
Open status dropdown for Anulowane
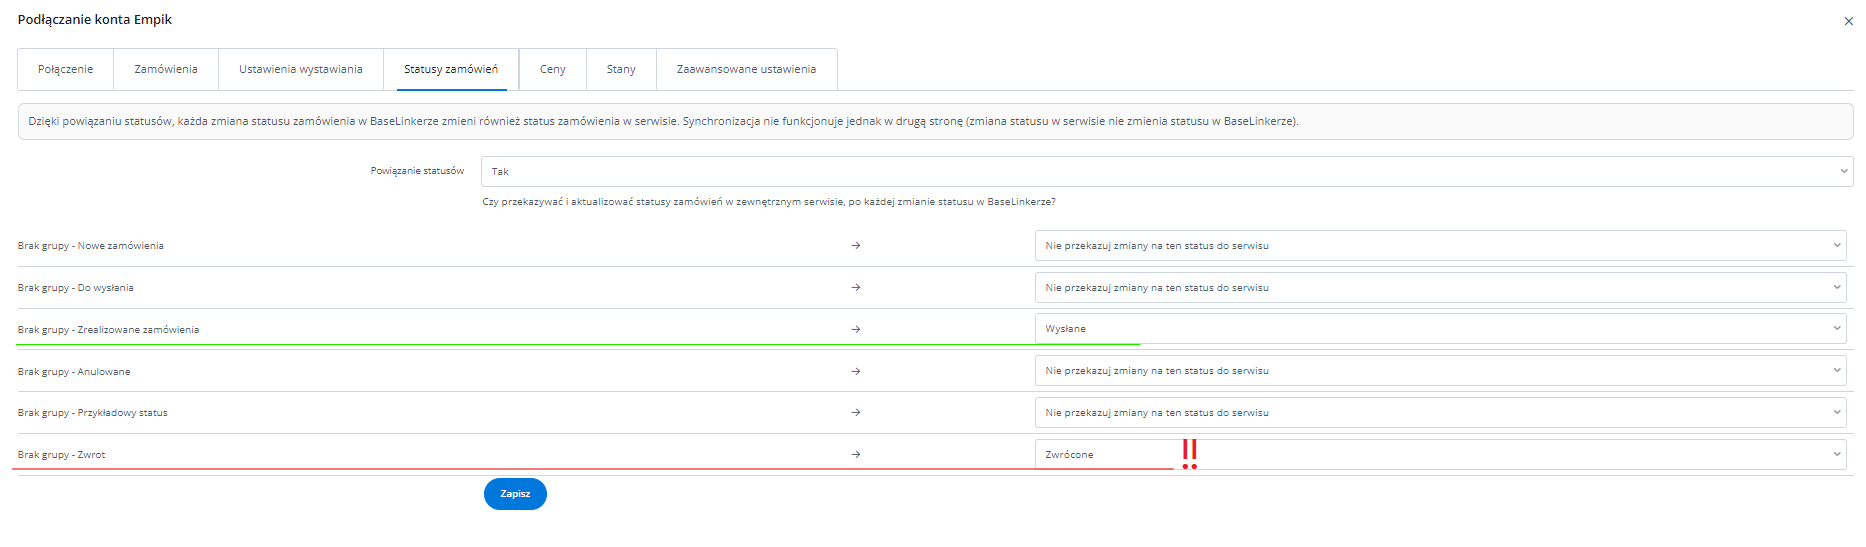pos(1440,371)
